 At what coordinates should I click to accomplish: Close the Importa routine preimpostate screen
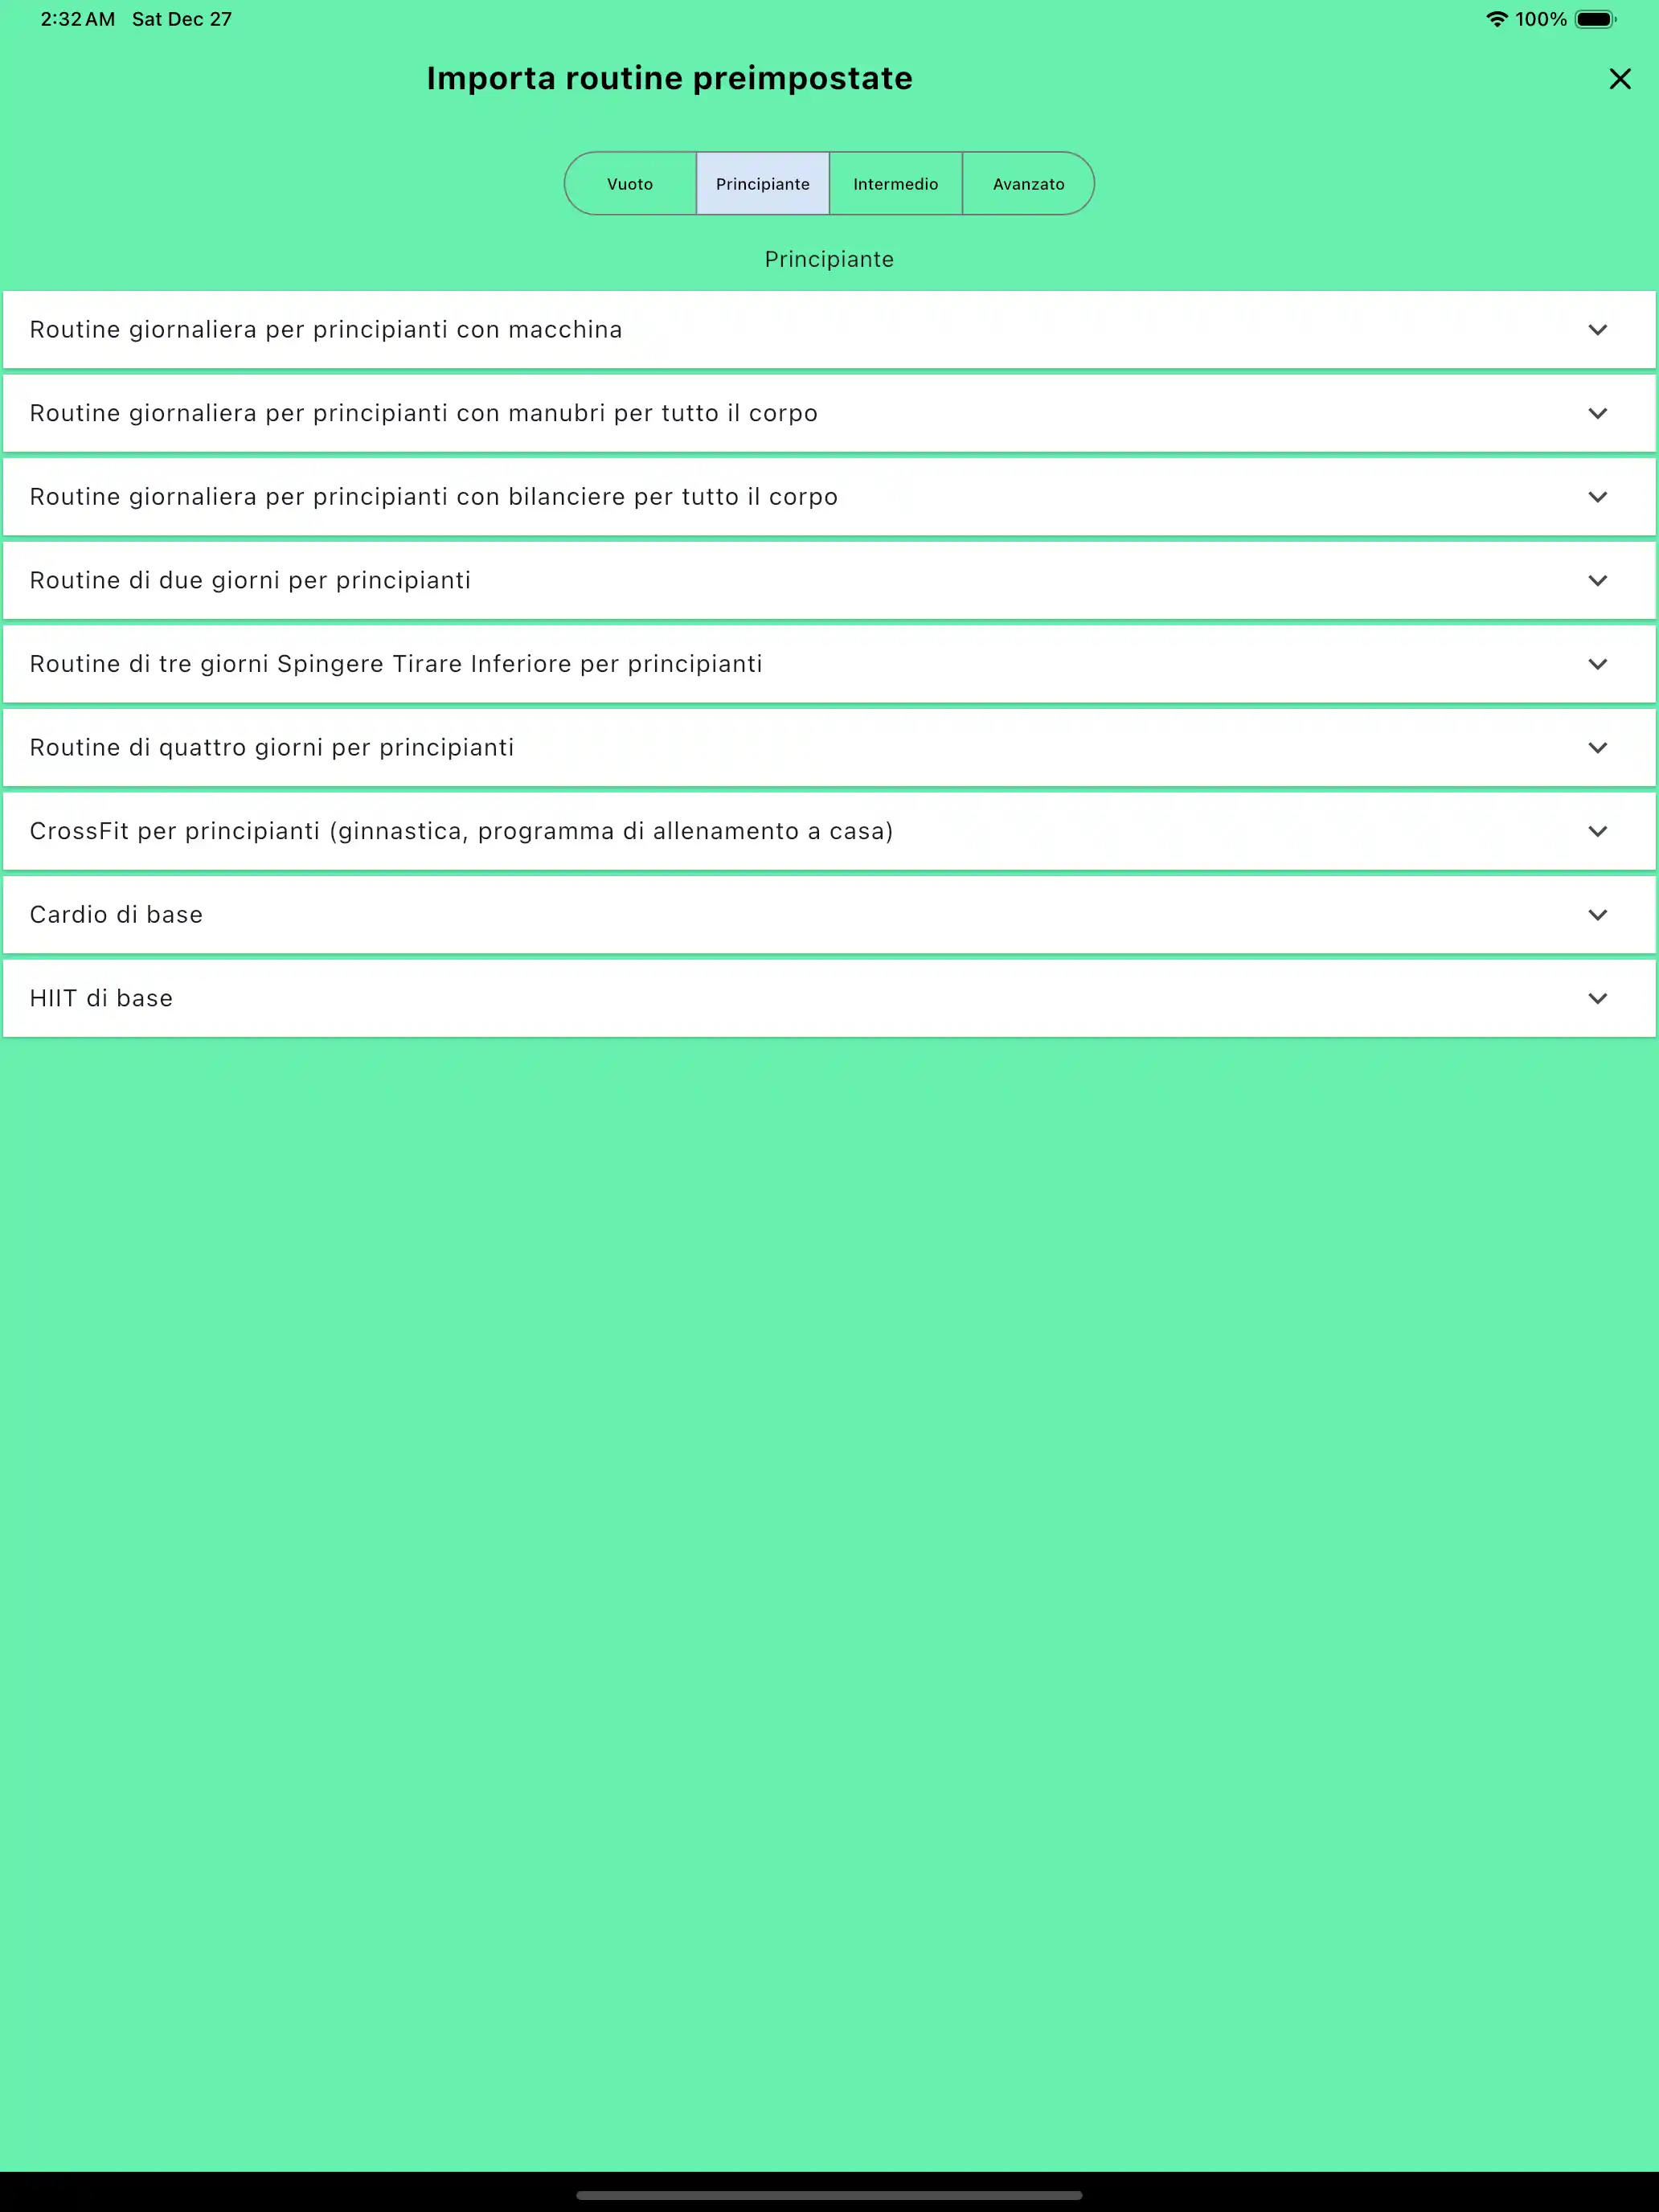pyautogui.click(x=1620, y=79)
